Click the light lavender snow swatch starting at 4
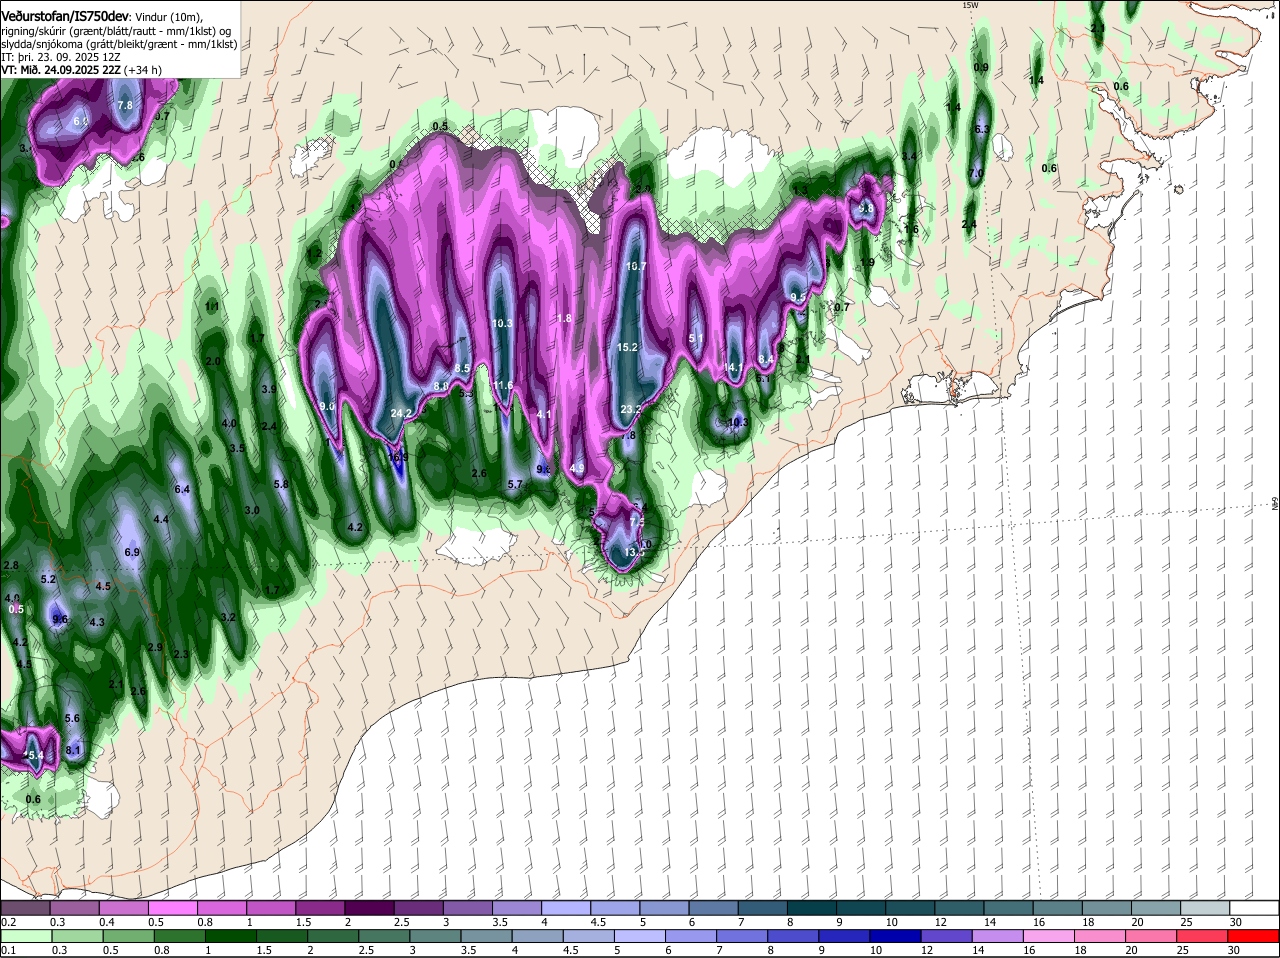The height and width of the screenshot is (958, 1280). click(566, 908)
